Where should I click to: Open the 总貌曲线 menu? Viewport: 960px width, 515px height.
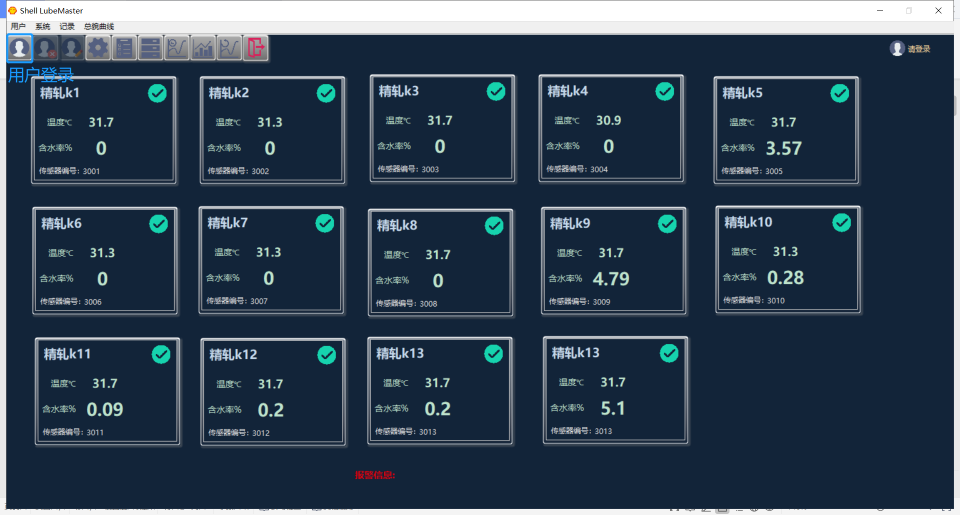click(x=99, y=26)
